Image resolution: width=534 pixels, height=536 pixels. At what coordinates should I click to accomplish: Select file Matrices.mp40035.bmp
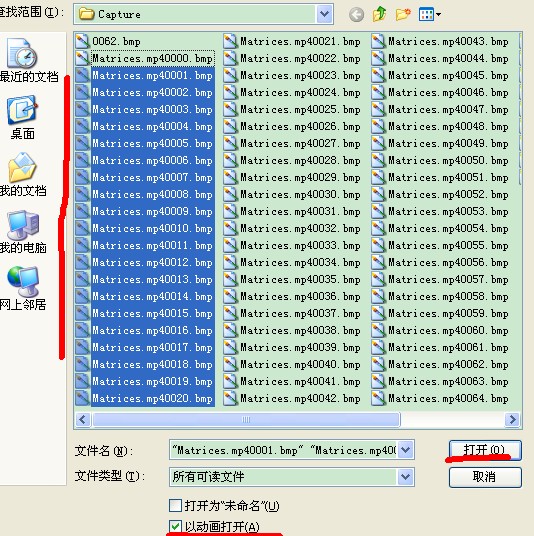pyautogui.click(x=300, y=279)
